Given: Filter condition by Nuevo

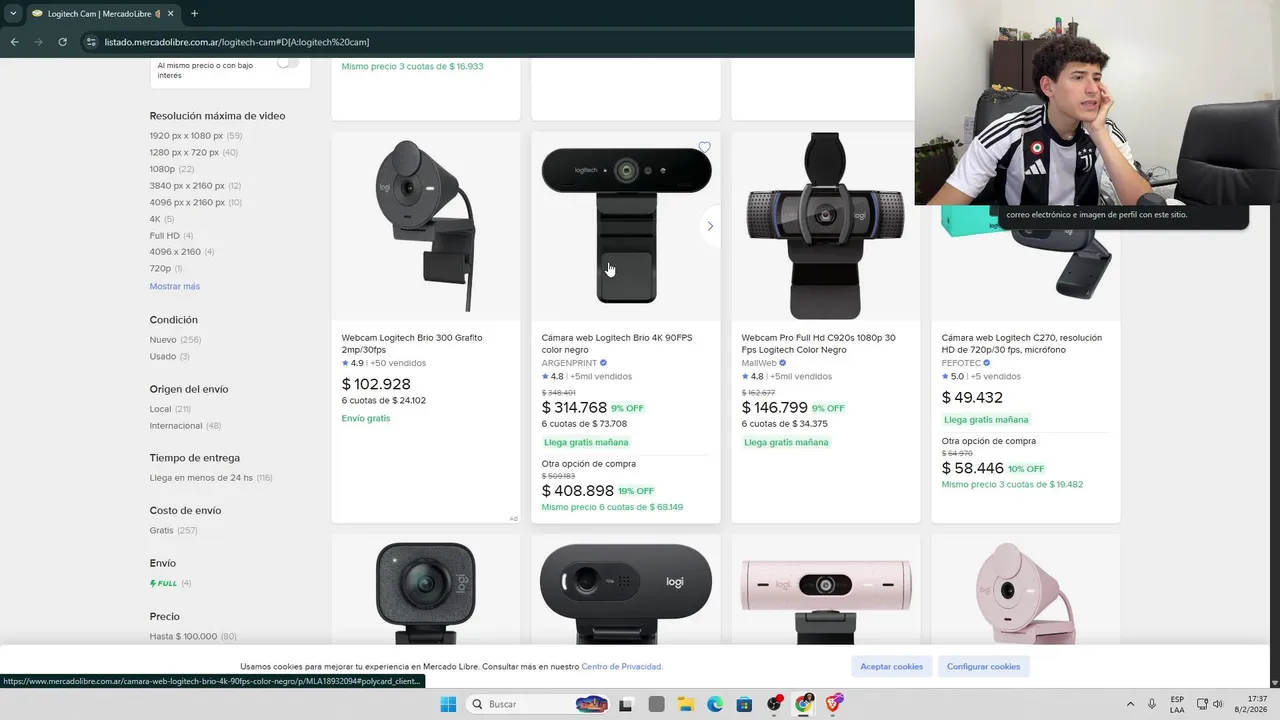Looking at the screenshot, I should (163, 340).
